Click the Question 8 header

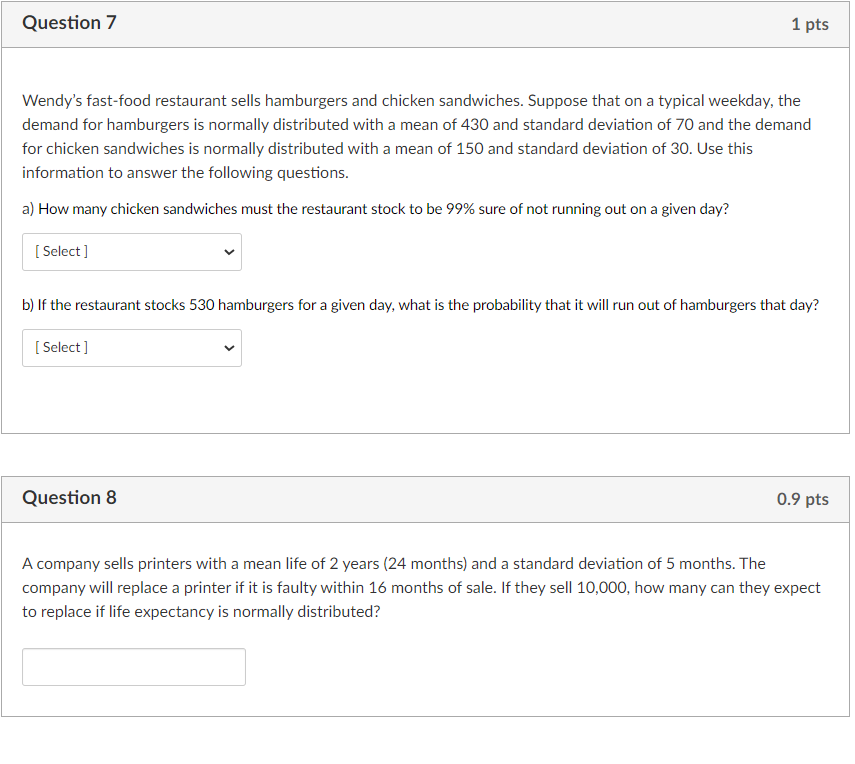[x=69, y=497]
